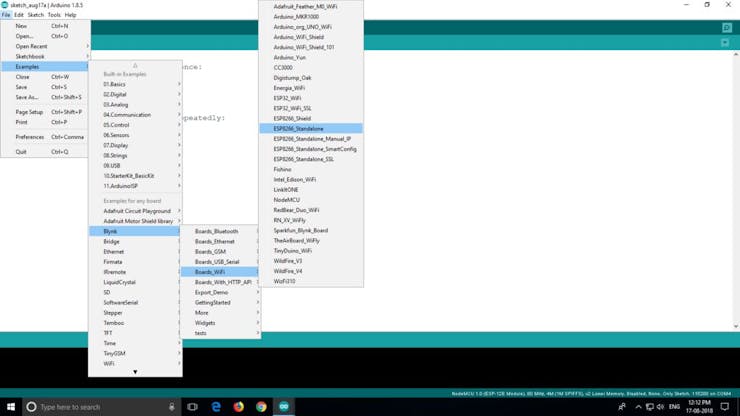
Task: Open the Boards_USB_Serial submenu
Action: [220, 262]
